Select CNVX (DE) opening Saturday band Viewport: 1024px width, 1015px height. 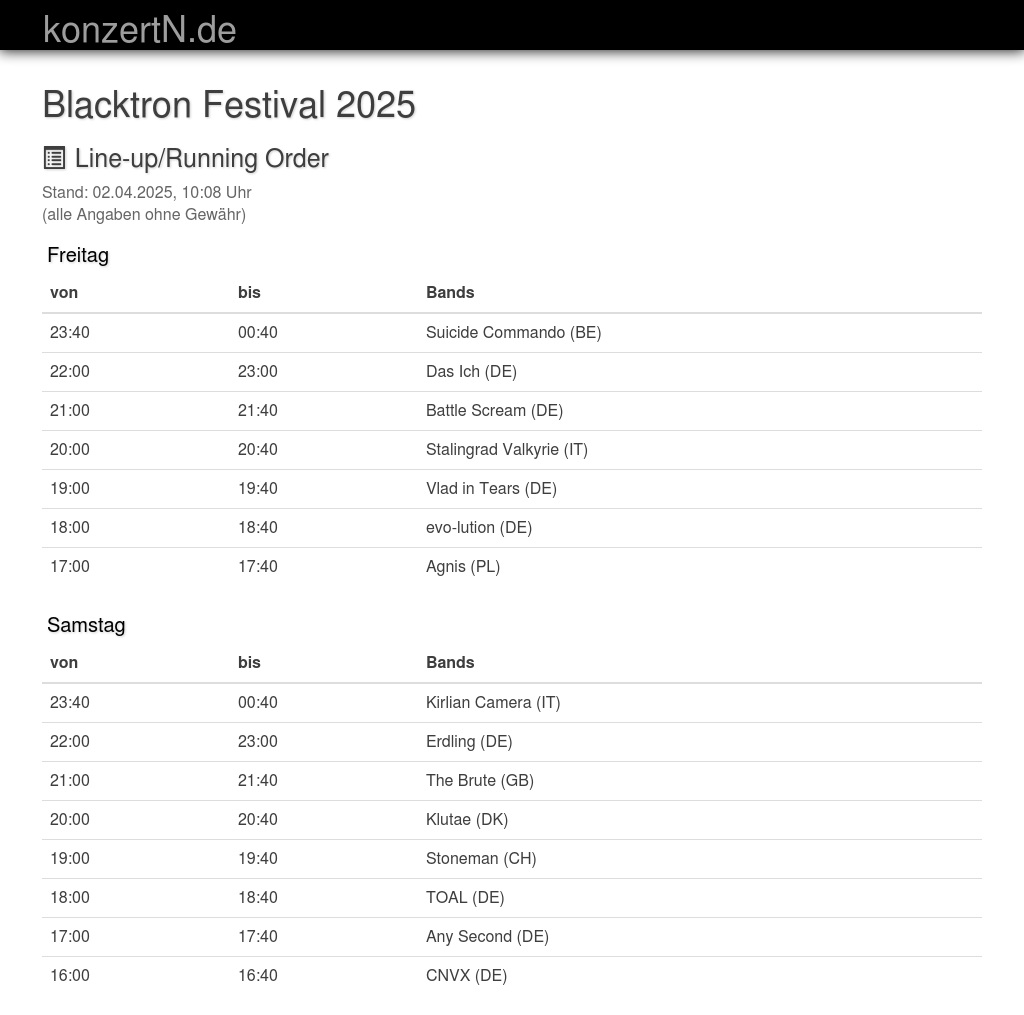tap(466, 976)
